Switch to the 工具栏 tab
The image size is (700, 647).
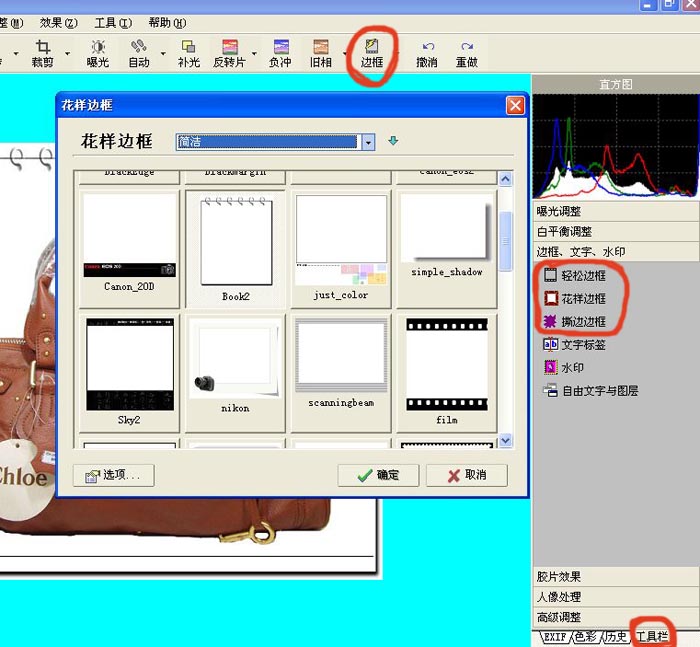[x=652, y=637]
